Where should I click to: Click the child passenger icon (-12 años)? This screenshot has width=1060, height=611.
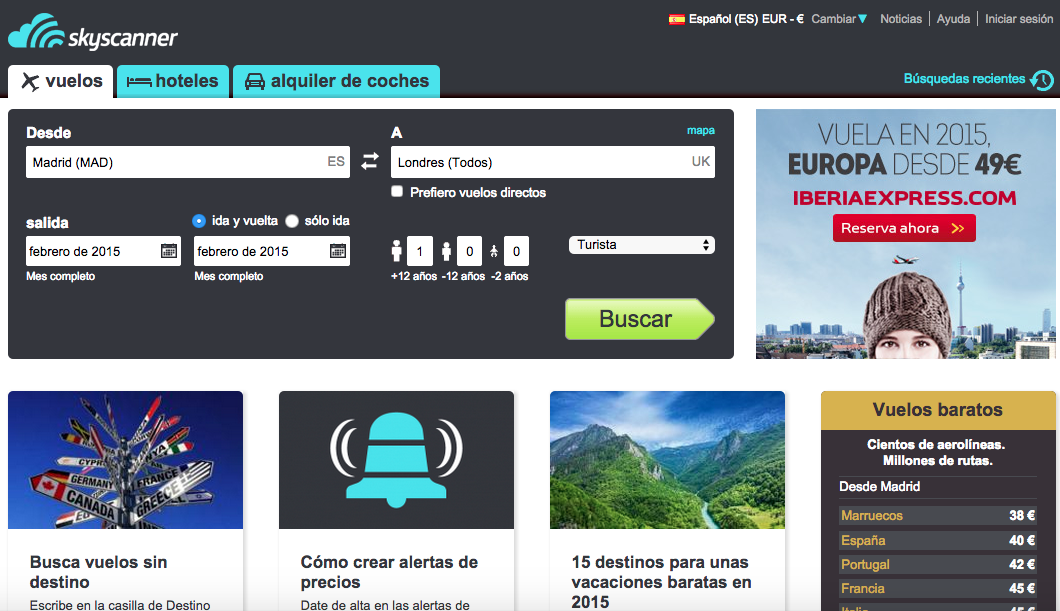(447, 250)
